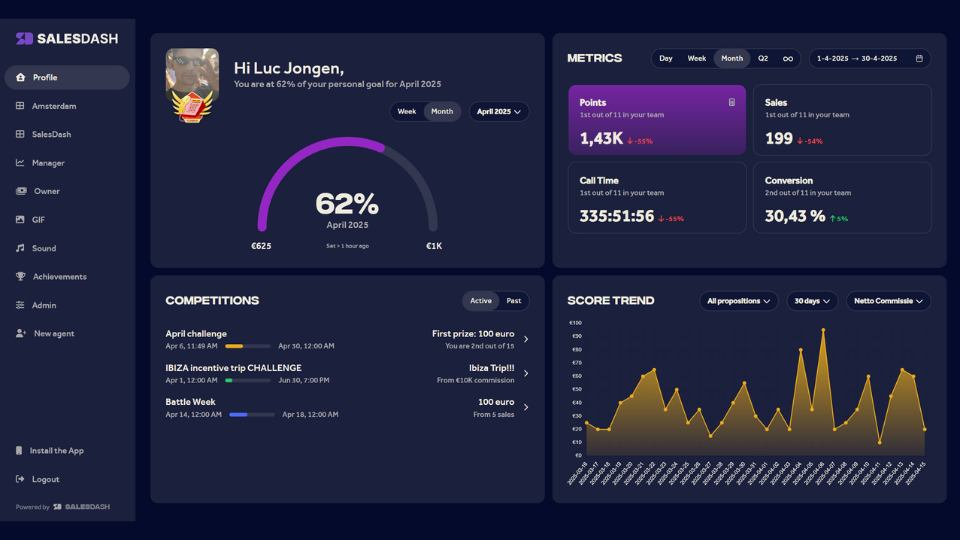Open the April 2025 dropdown

pos(498,111)
